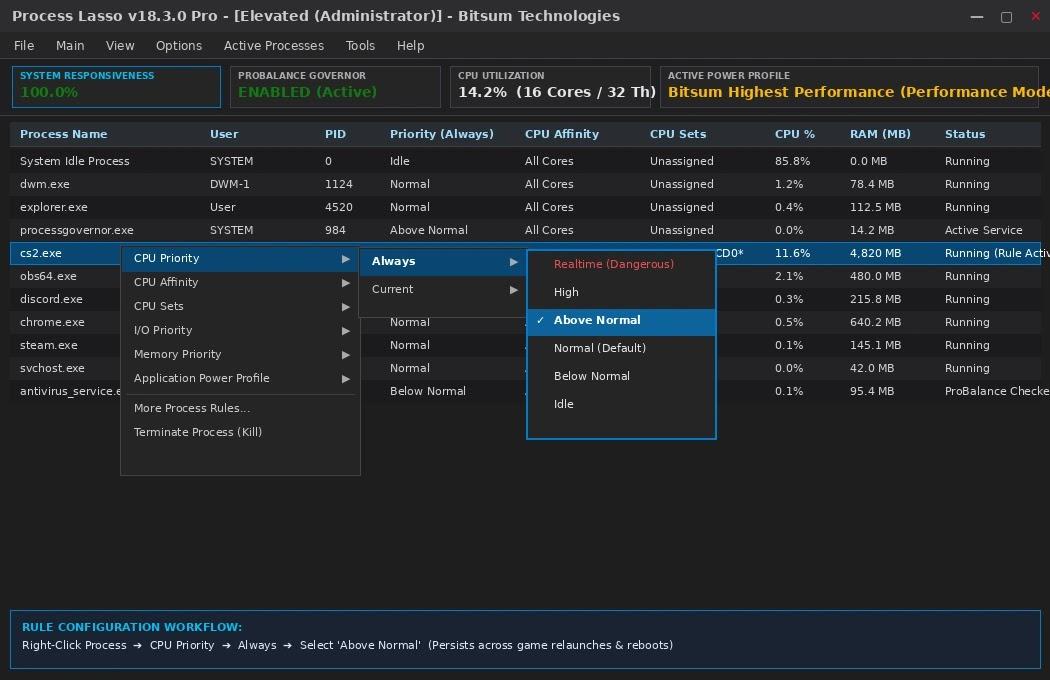Select CPU Affinity in context menu
This screenshot has height=680, width=1050.
coord(240,283)
